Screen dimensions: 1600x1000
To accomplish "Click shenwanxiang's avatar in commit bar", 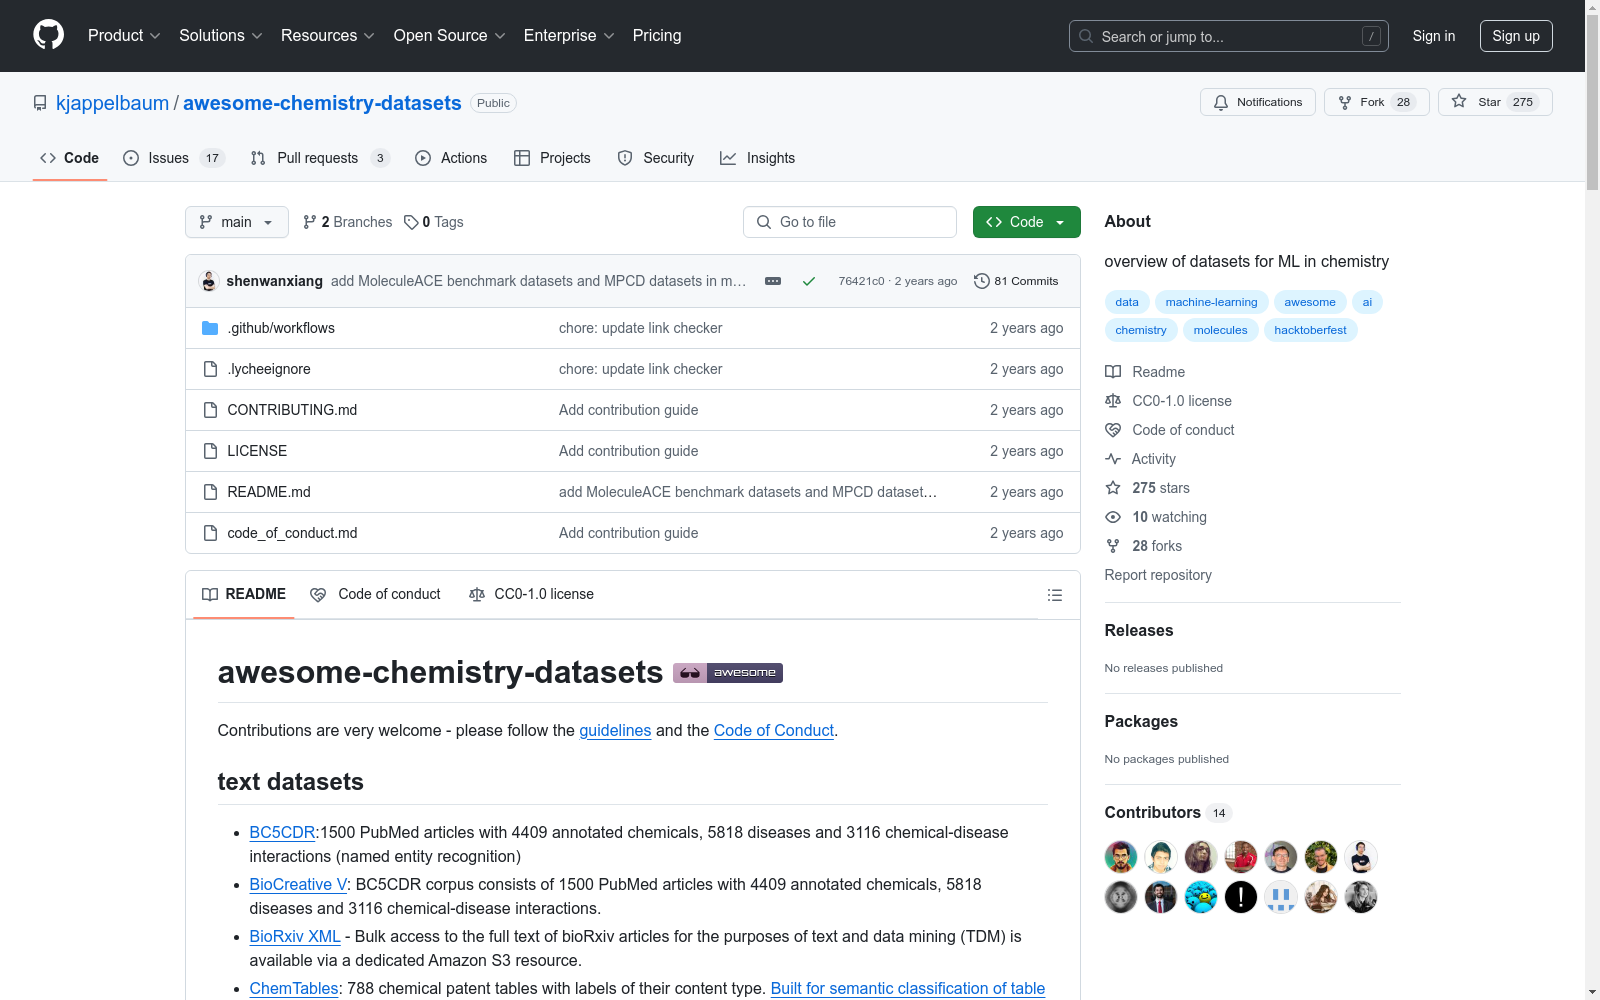I will [x=209, y=281].
